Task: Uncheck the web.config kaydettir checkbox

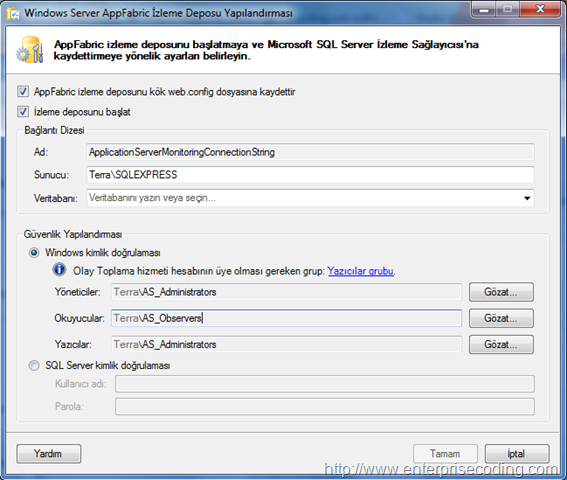Action: pos(23,92)
